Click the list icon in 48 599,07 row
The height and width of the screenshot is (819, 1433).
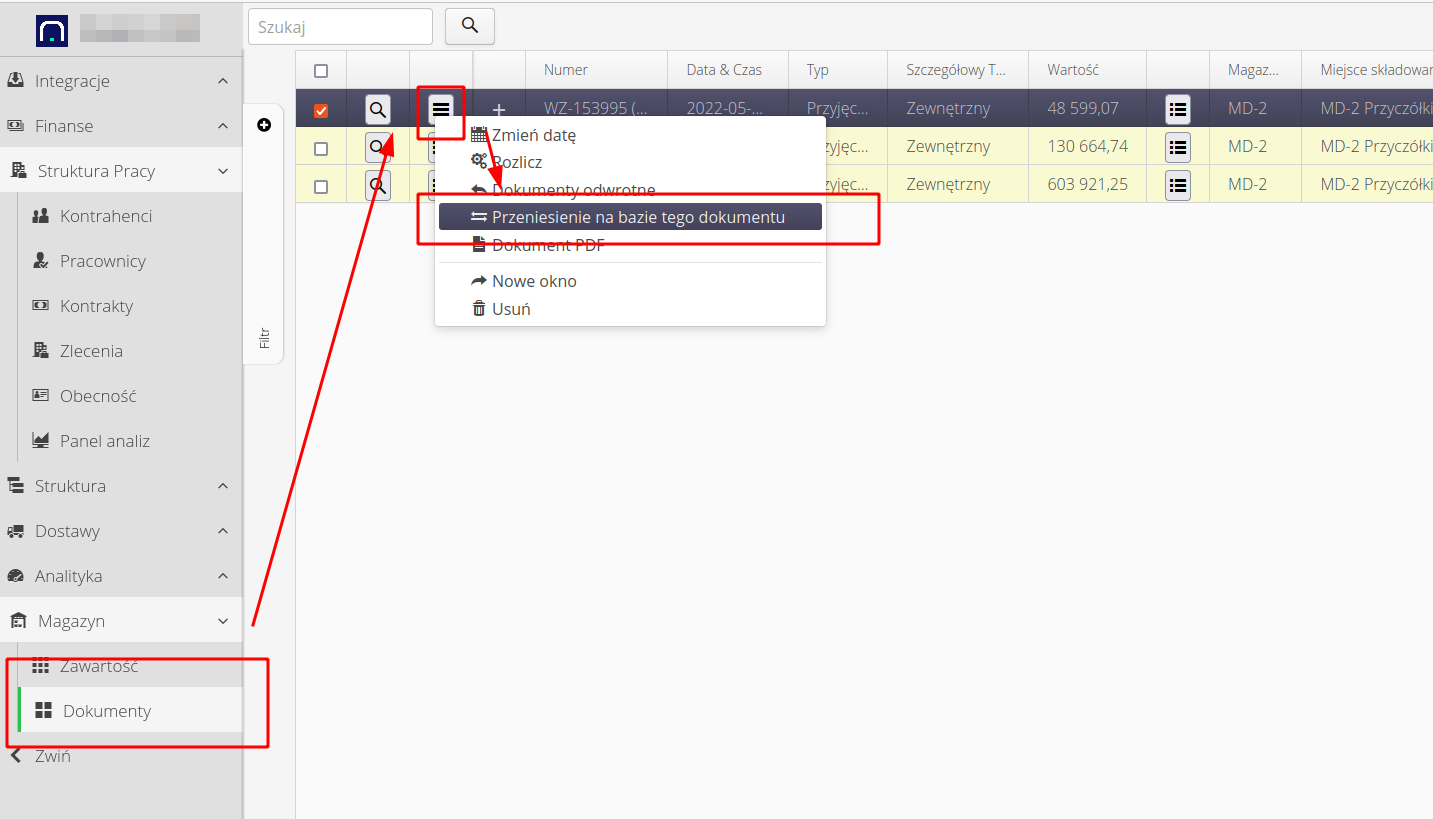pos(1178,109)
